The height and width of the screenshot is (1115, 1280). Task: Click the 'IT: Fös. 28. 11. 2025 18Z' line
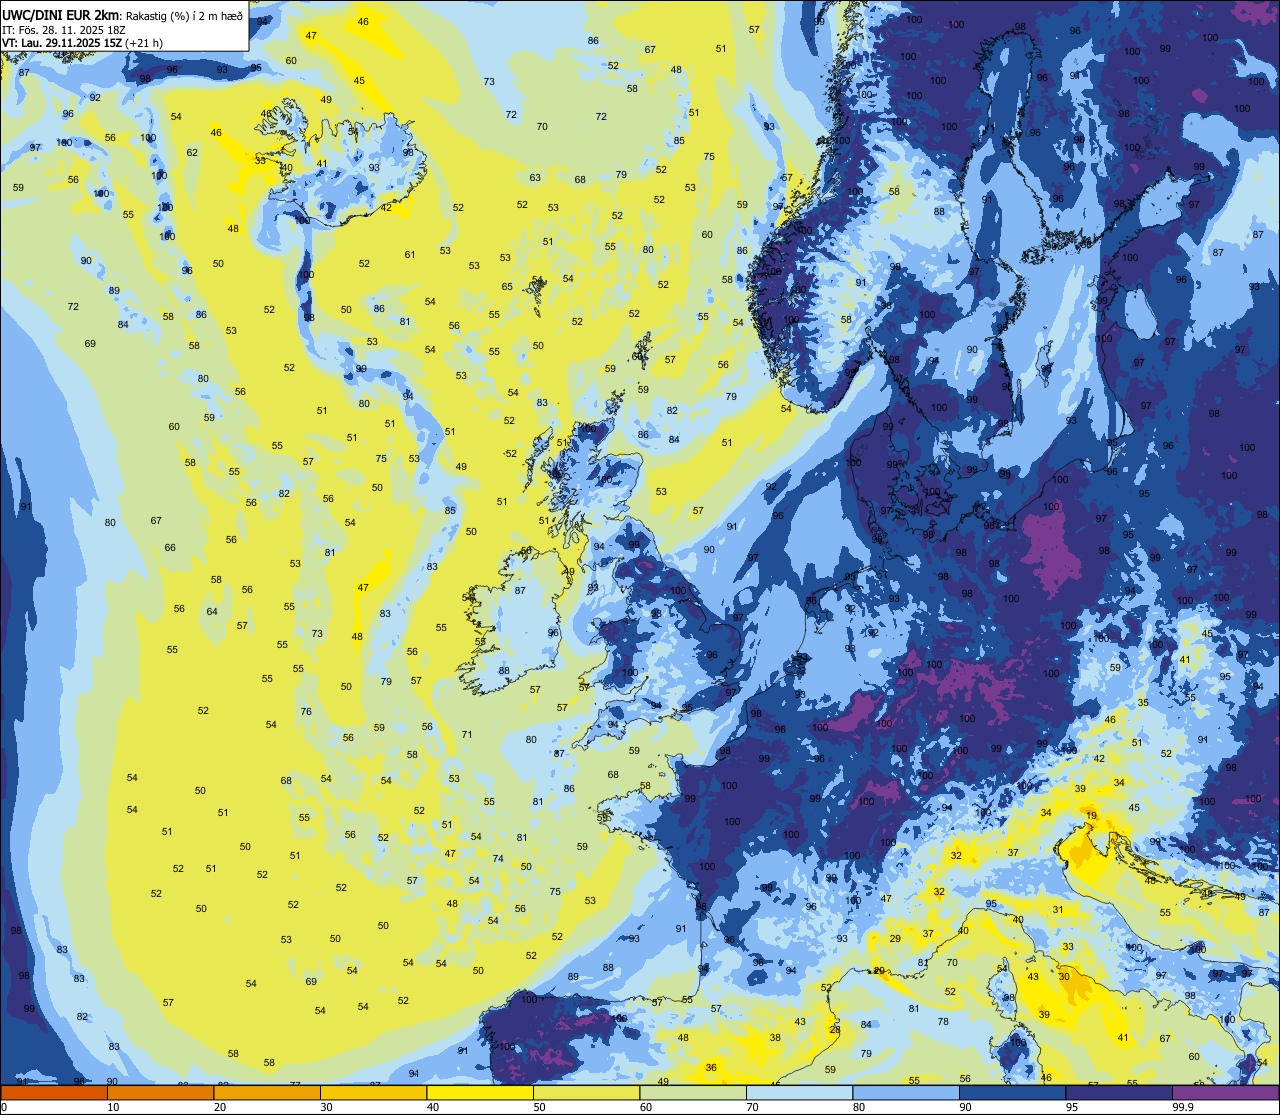tap(62, 30)
